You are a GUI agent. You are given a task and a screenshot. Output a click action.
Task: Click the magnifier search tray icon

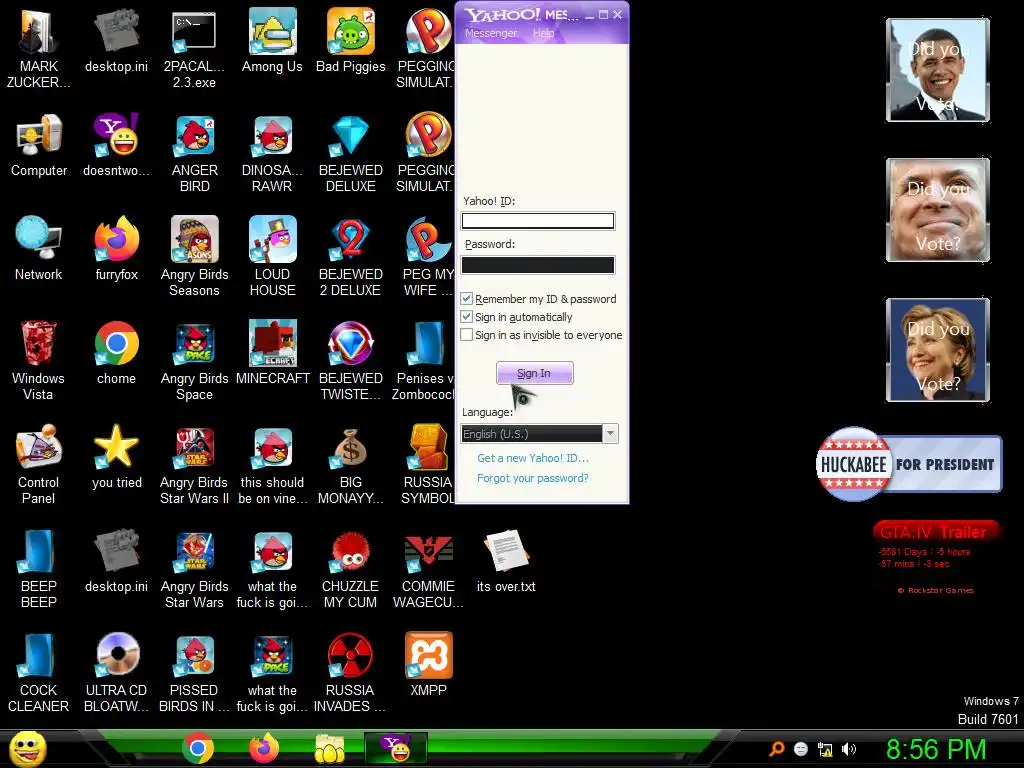pyautogui.click(x=777, y=749)
